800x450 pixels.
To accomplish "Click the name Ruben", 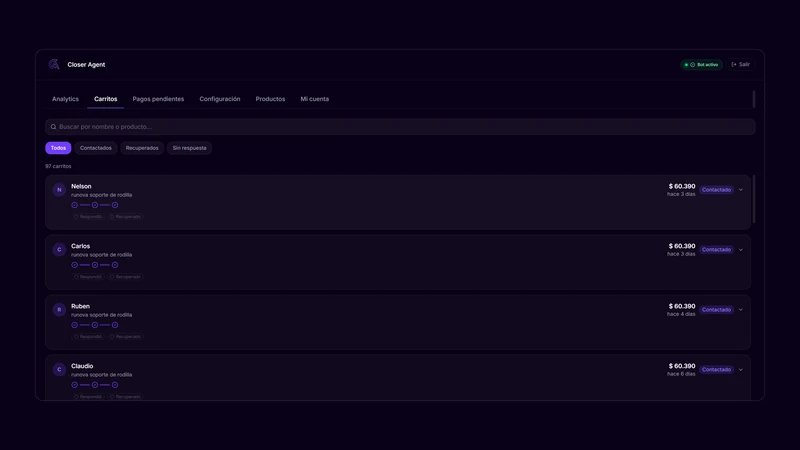I will point(81,306).
